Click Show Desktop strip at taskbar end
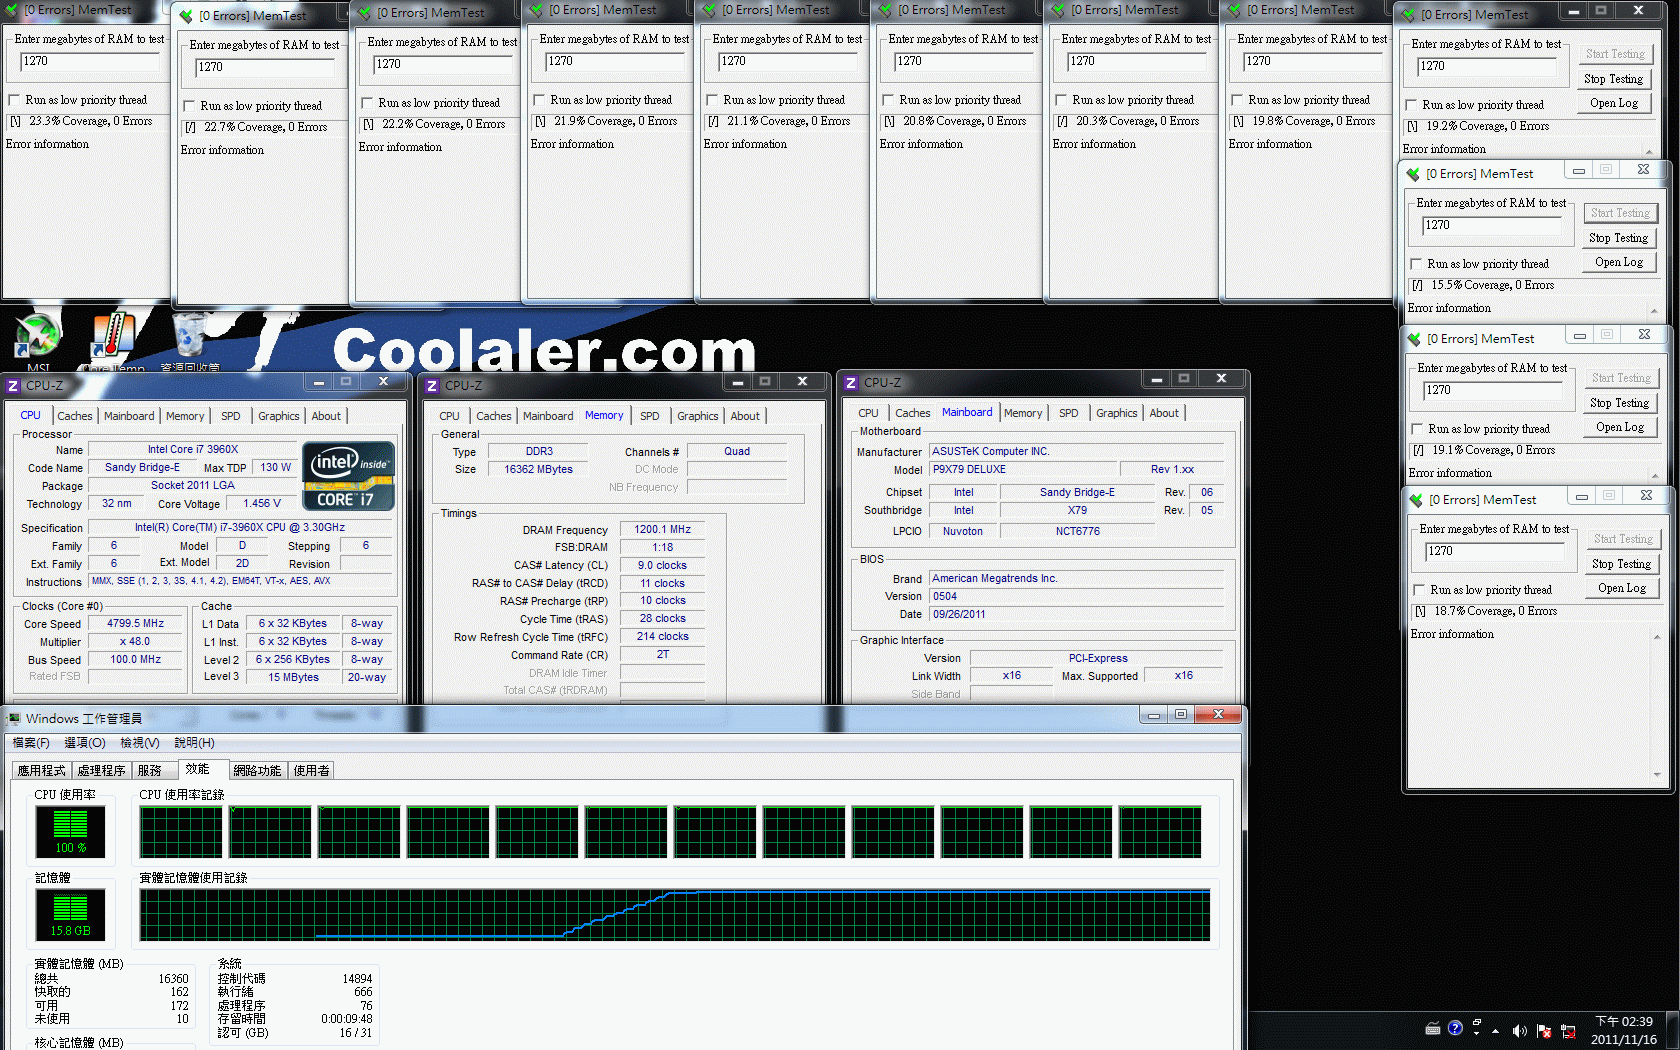The image size is (1680, 1050). 1673,1030
